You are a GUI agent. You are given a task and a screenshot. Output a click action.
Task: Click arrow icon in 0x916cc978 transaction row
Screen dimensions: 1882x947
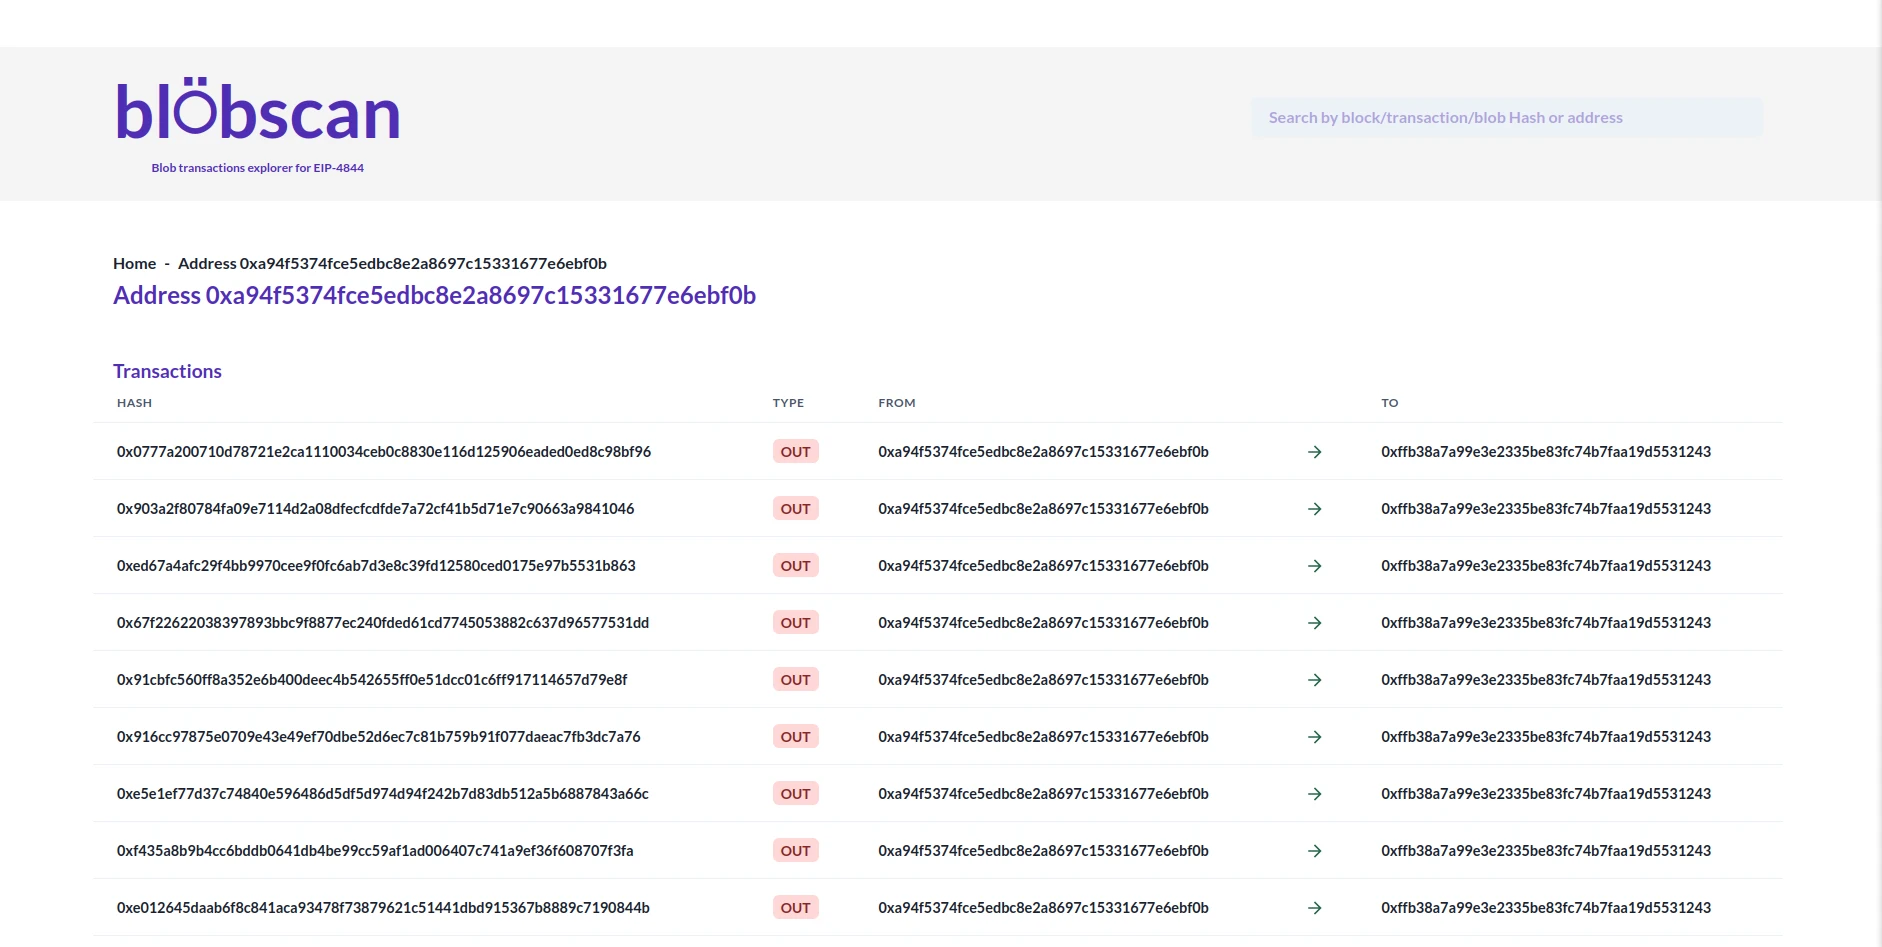click(x=1315, y=737)
